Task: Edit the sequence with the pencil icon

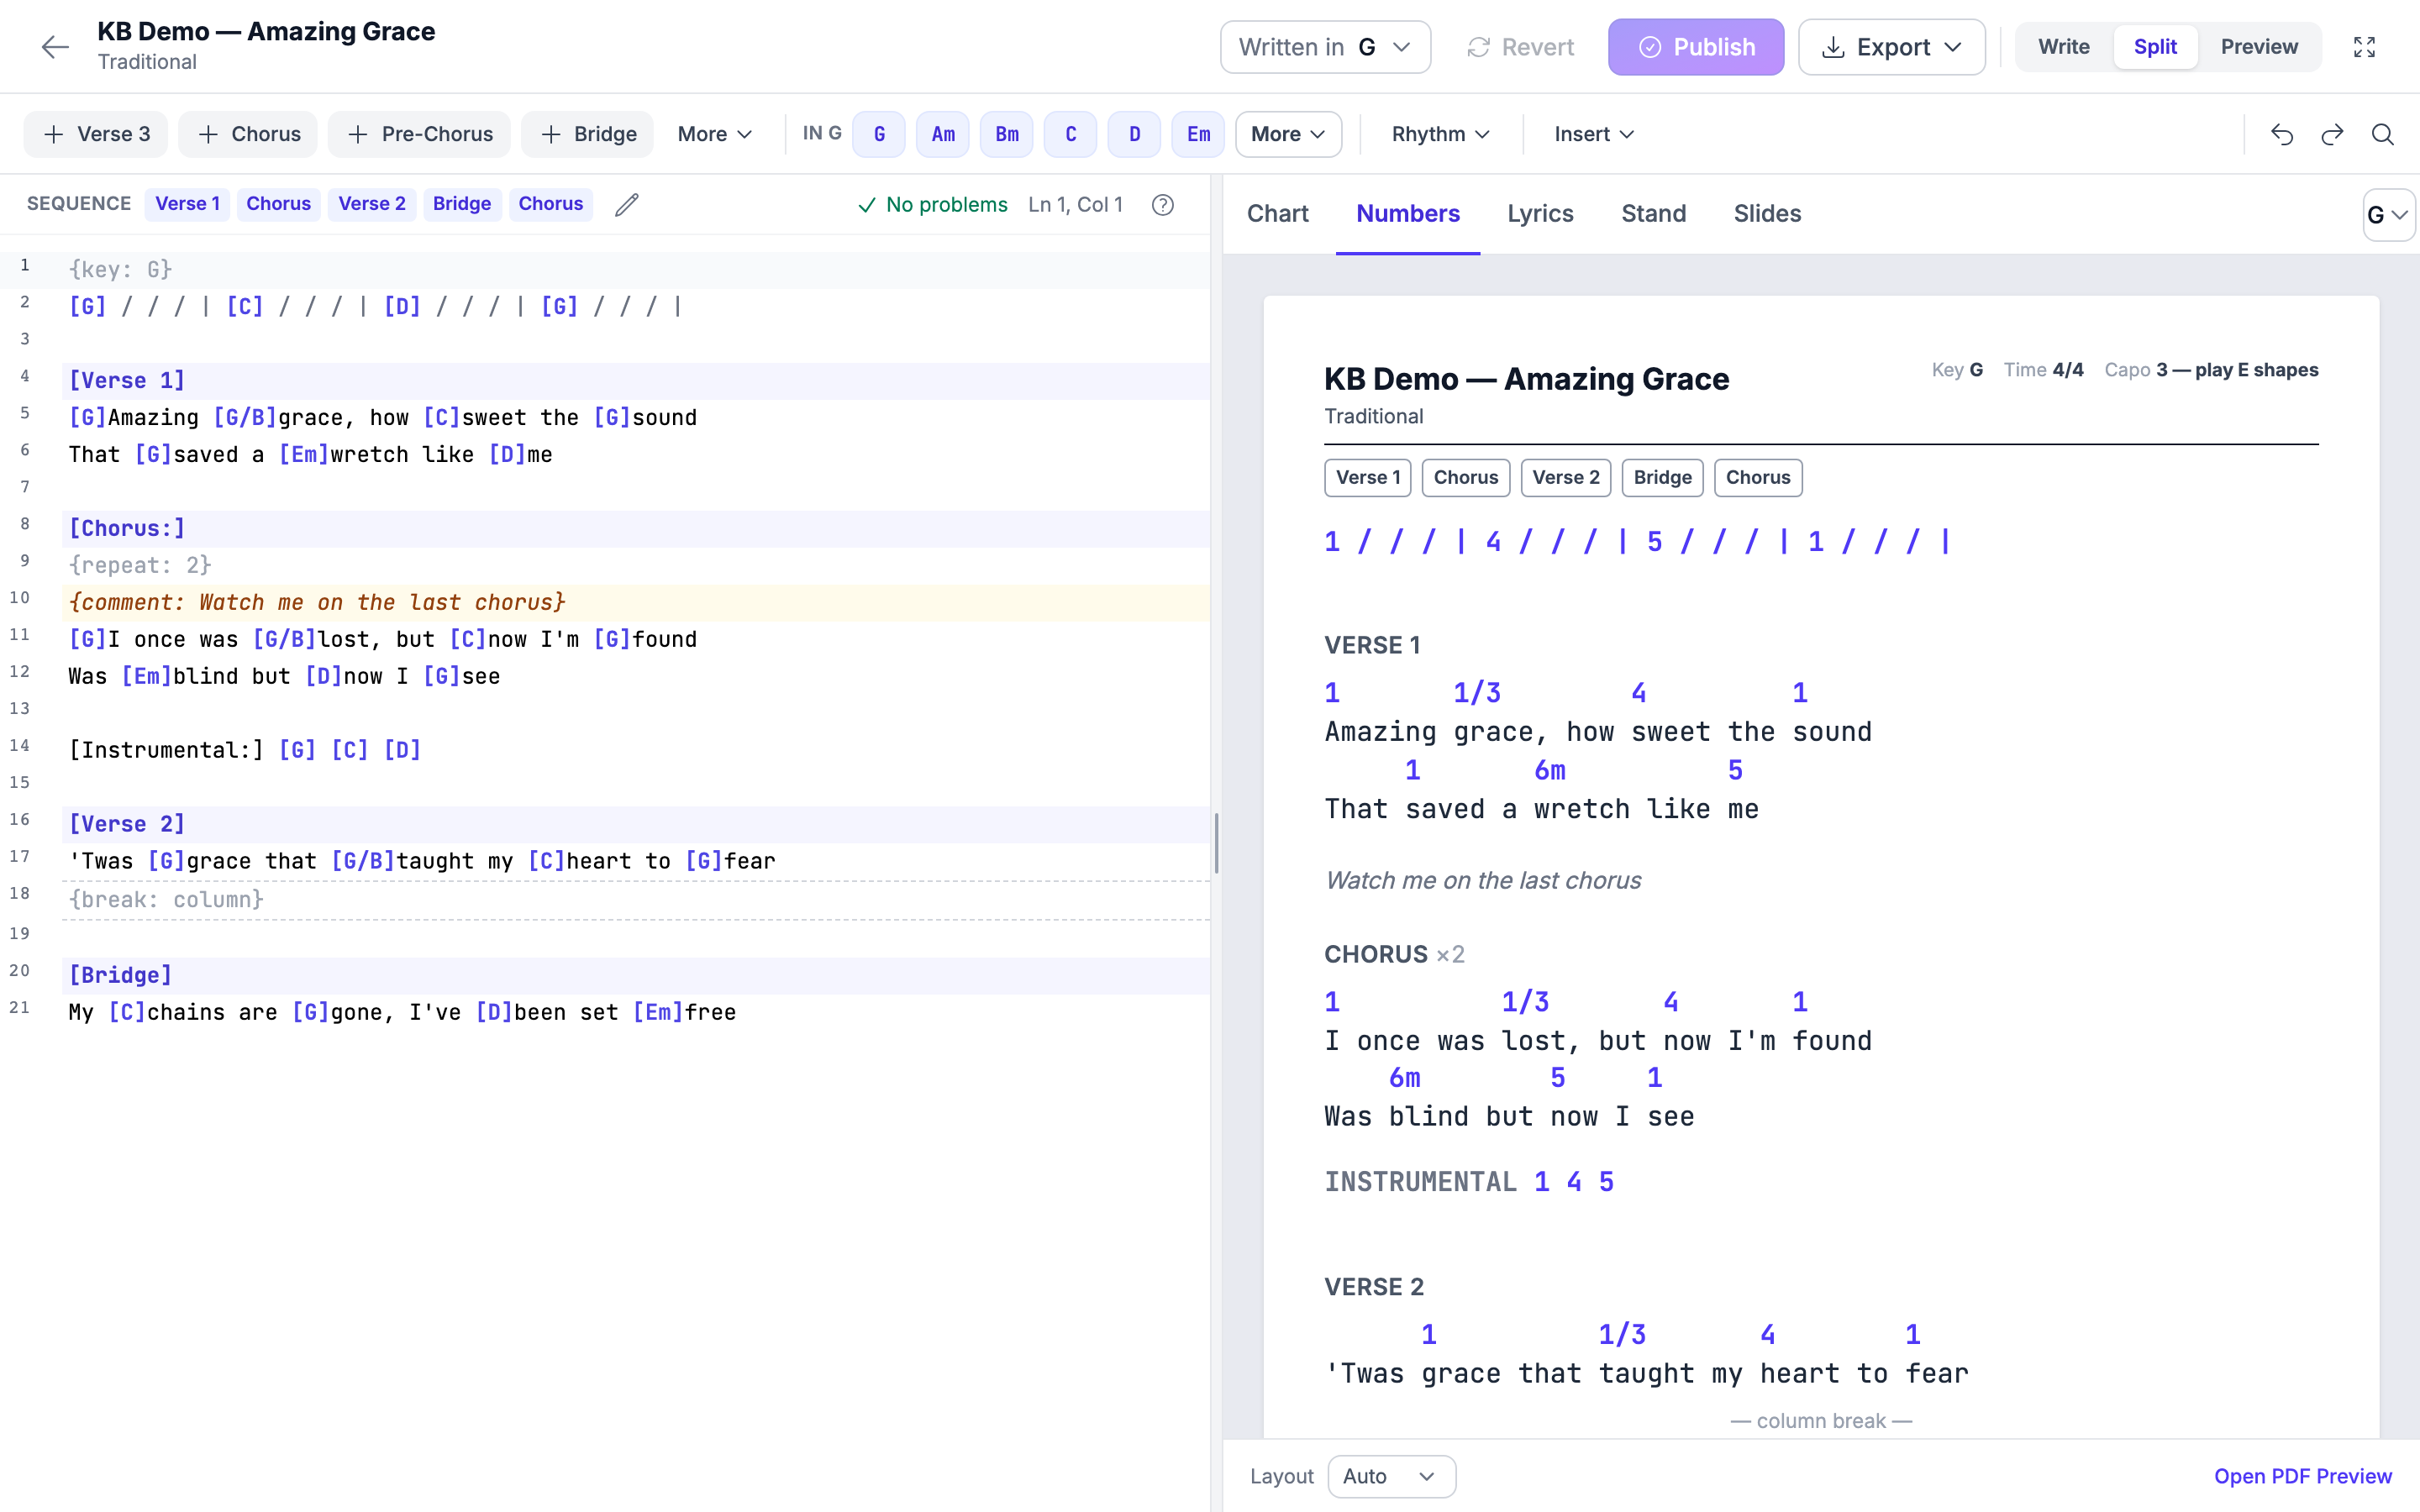Action: pyautogui.click(x=627, y=204)
